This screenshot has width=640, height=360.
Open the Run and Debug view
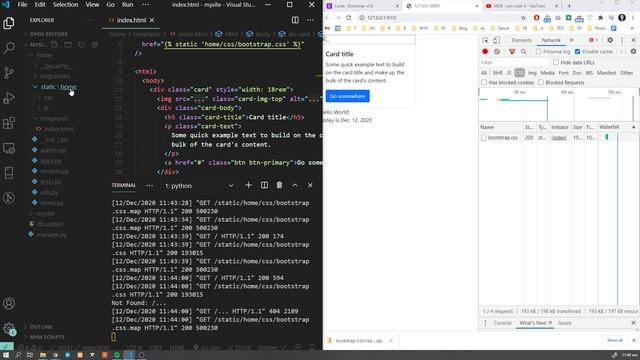coord(9,98)
